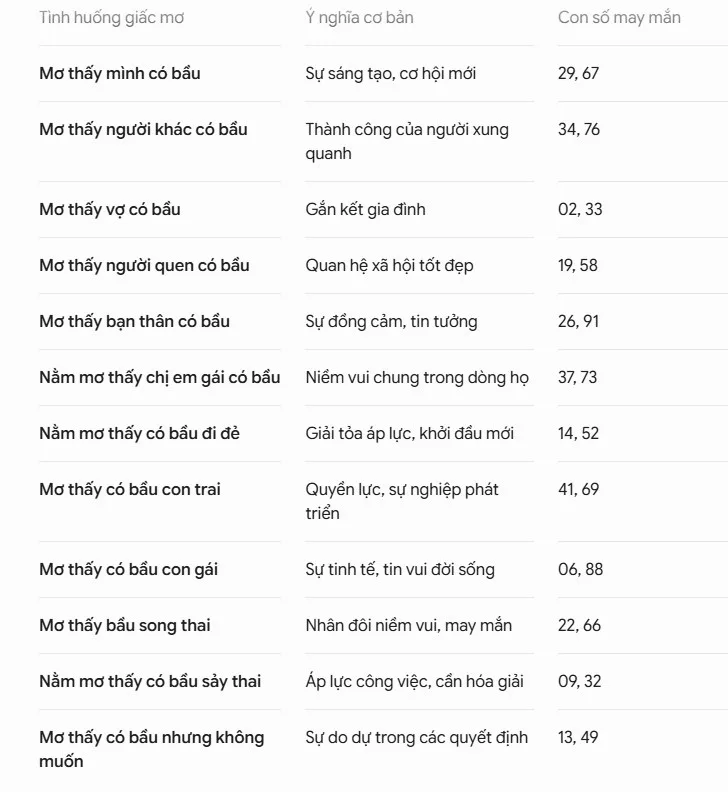
Task: Click "Mơ thấy người quen có bầu"
Action: tap(144, 266)
